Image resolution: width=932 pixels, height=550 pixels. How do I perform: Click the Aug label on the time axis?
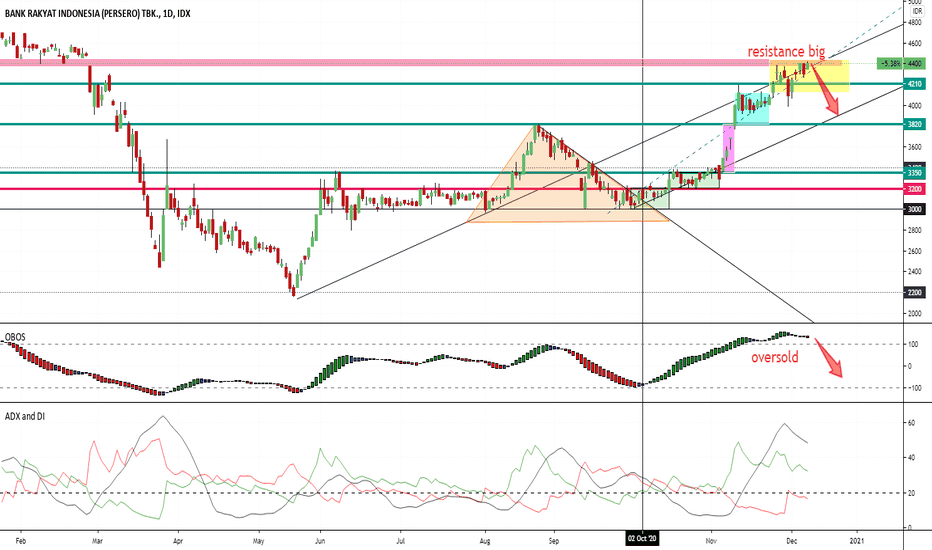(x=485, y=541)
